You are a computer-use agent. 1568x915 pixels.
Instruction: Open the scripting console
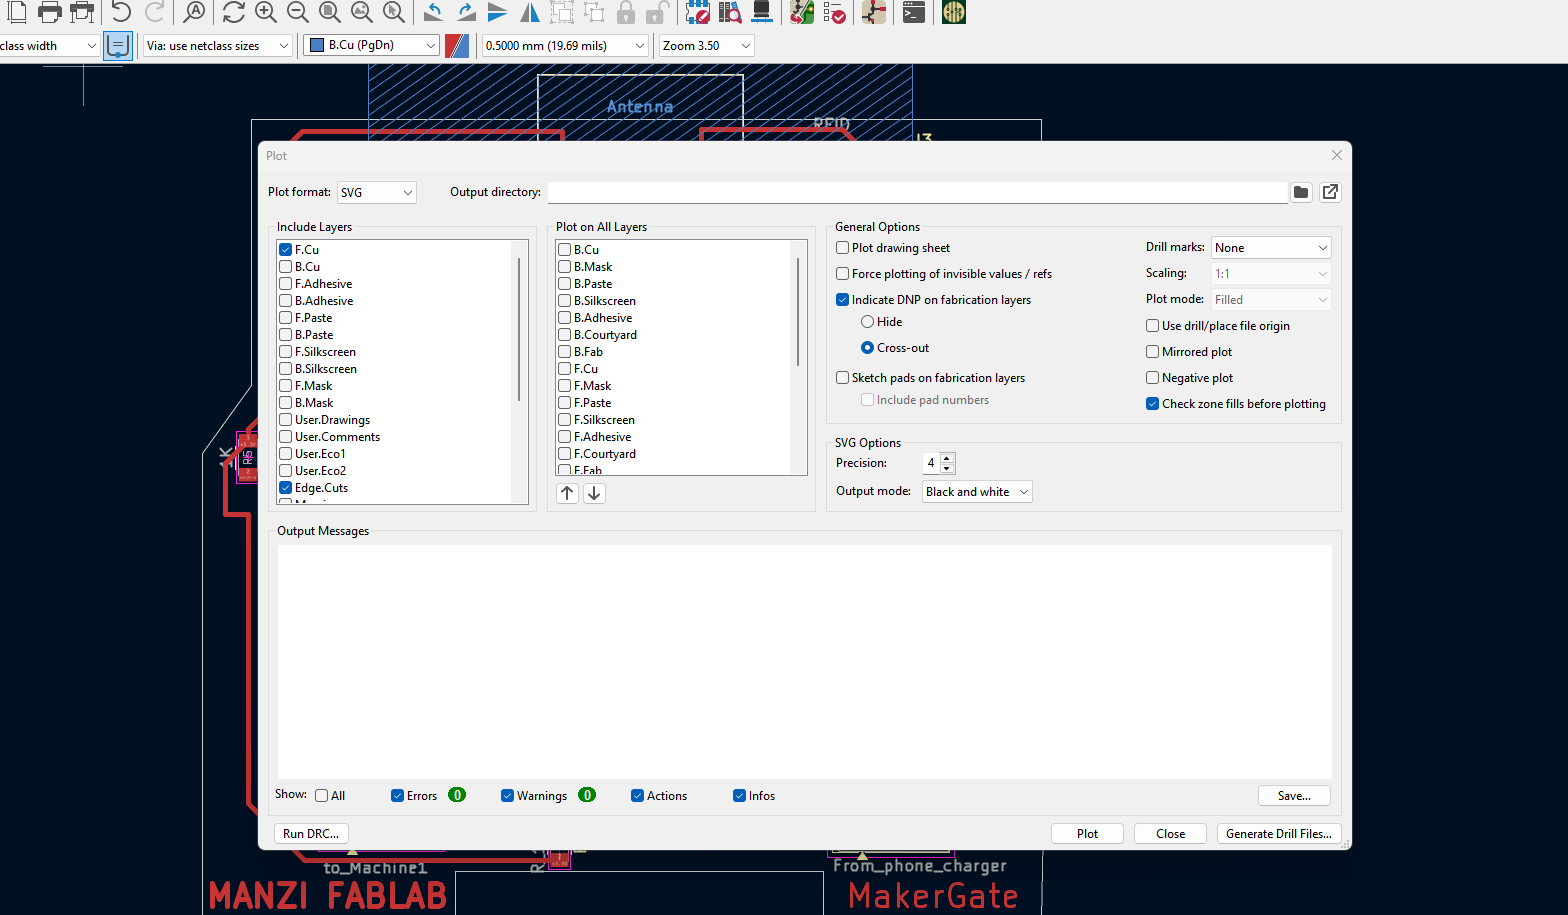(x=913, y=12)
